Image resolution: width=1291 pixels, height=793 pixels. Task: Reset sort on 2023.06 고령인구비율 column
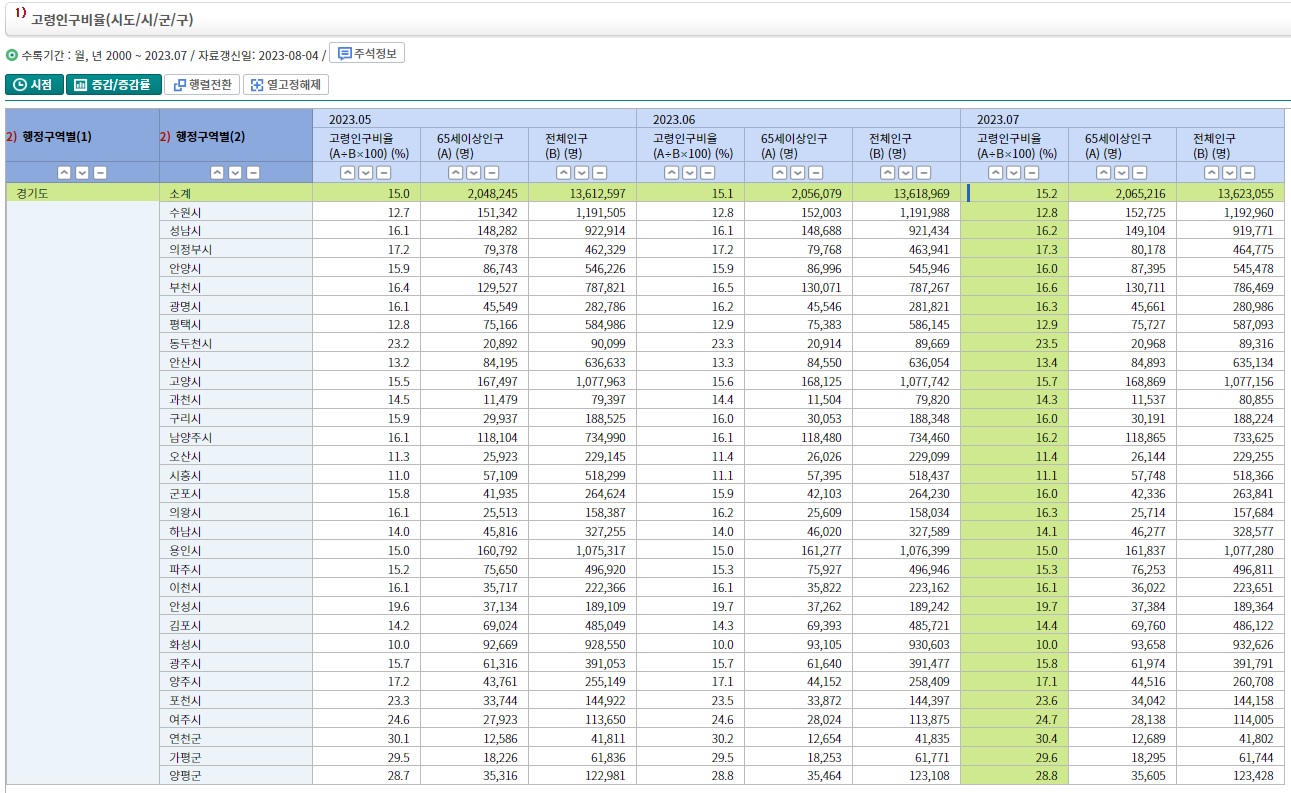708,173
